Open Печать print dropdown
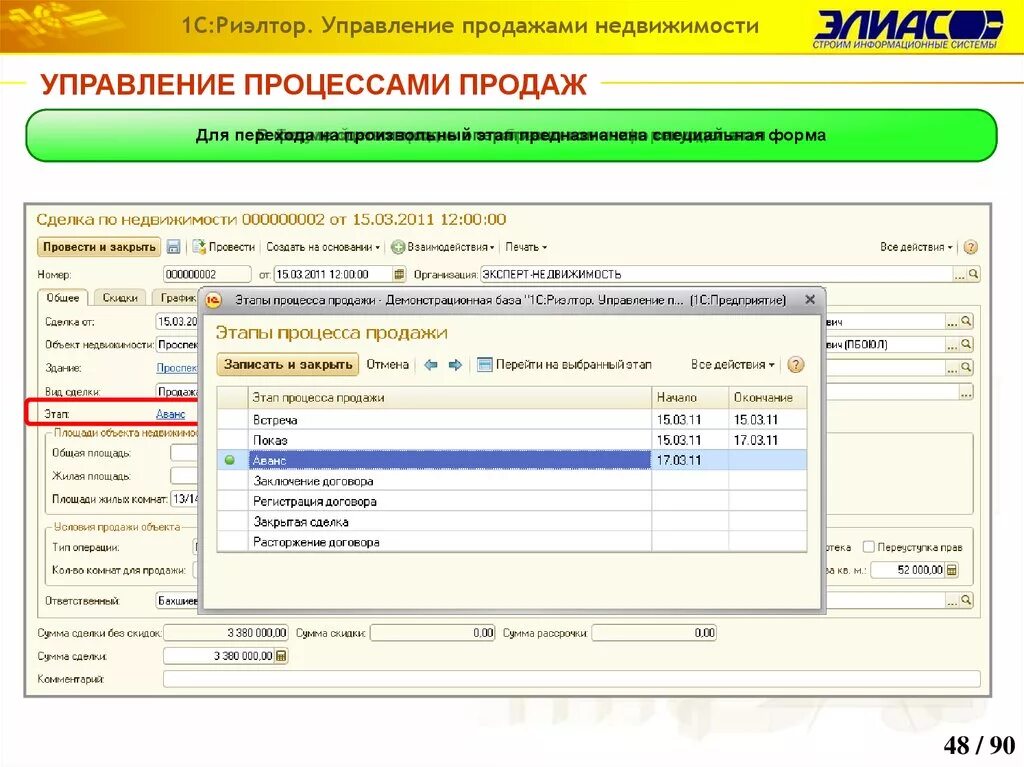The height and width of the screenshot is (767, 1024). 526,247
